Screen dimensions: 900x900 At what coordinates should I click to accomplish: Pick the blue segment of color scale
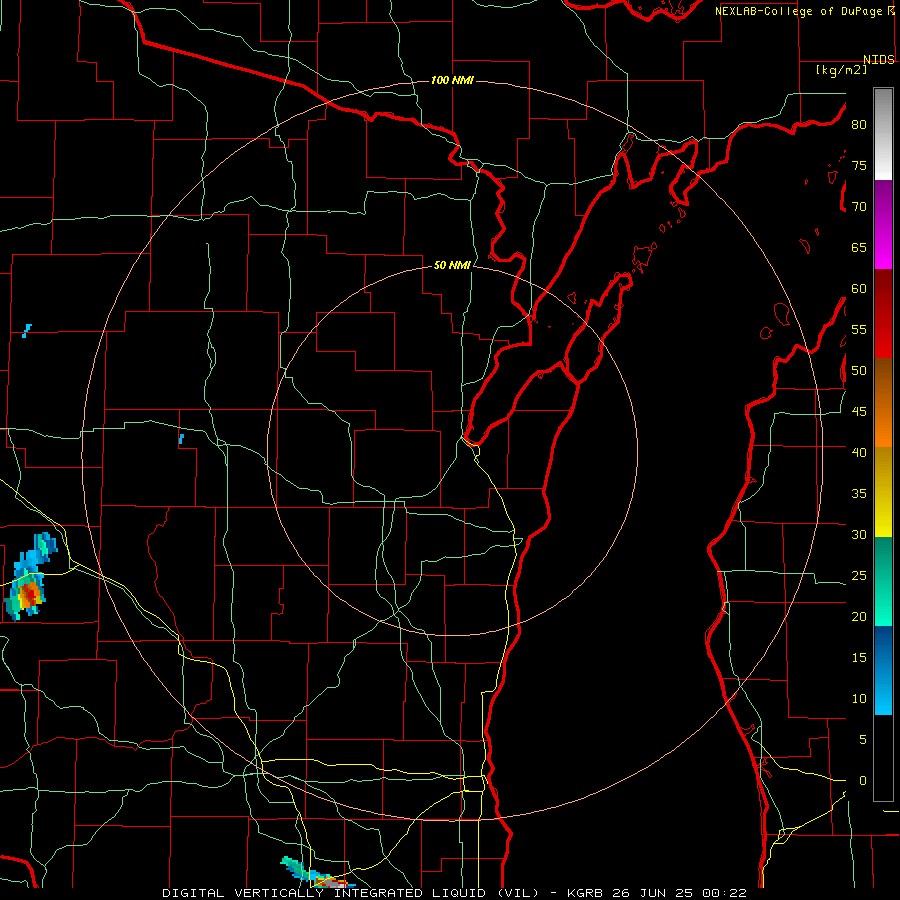pos(883,670)
